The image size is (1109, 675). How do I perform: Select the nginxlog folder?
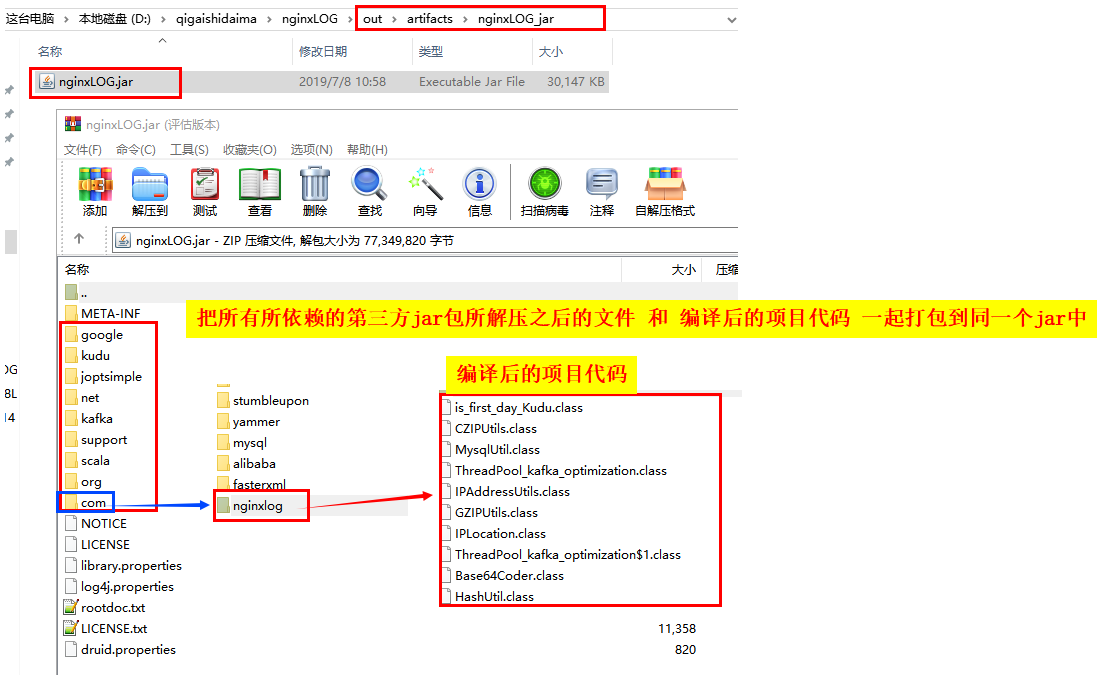click(x=250, y=506)
